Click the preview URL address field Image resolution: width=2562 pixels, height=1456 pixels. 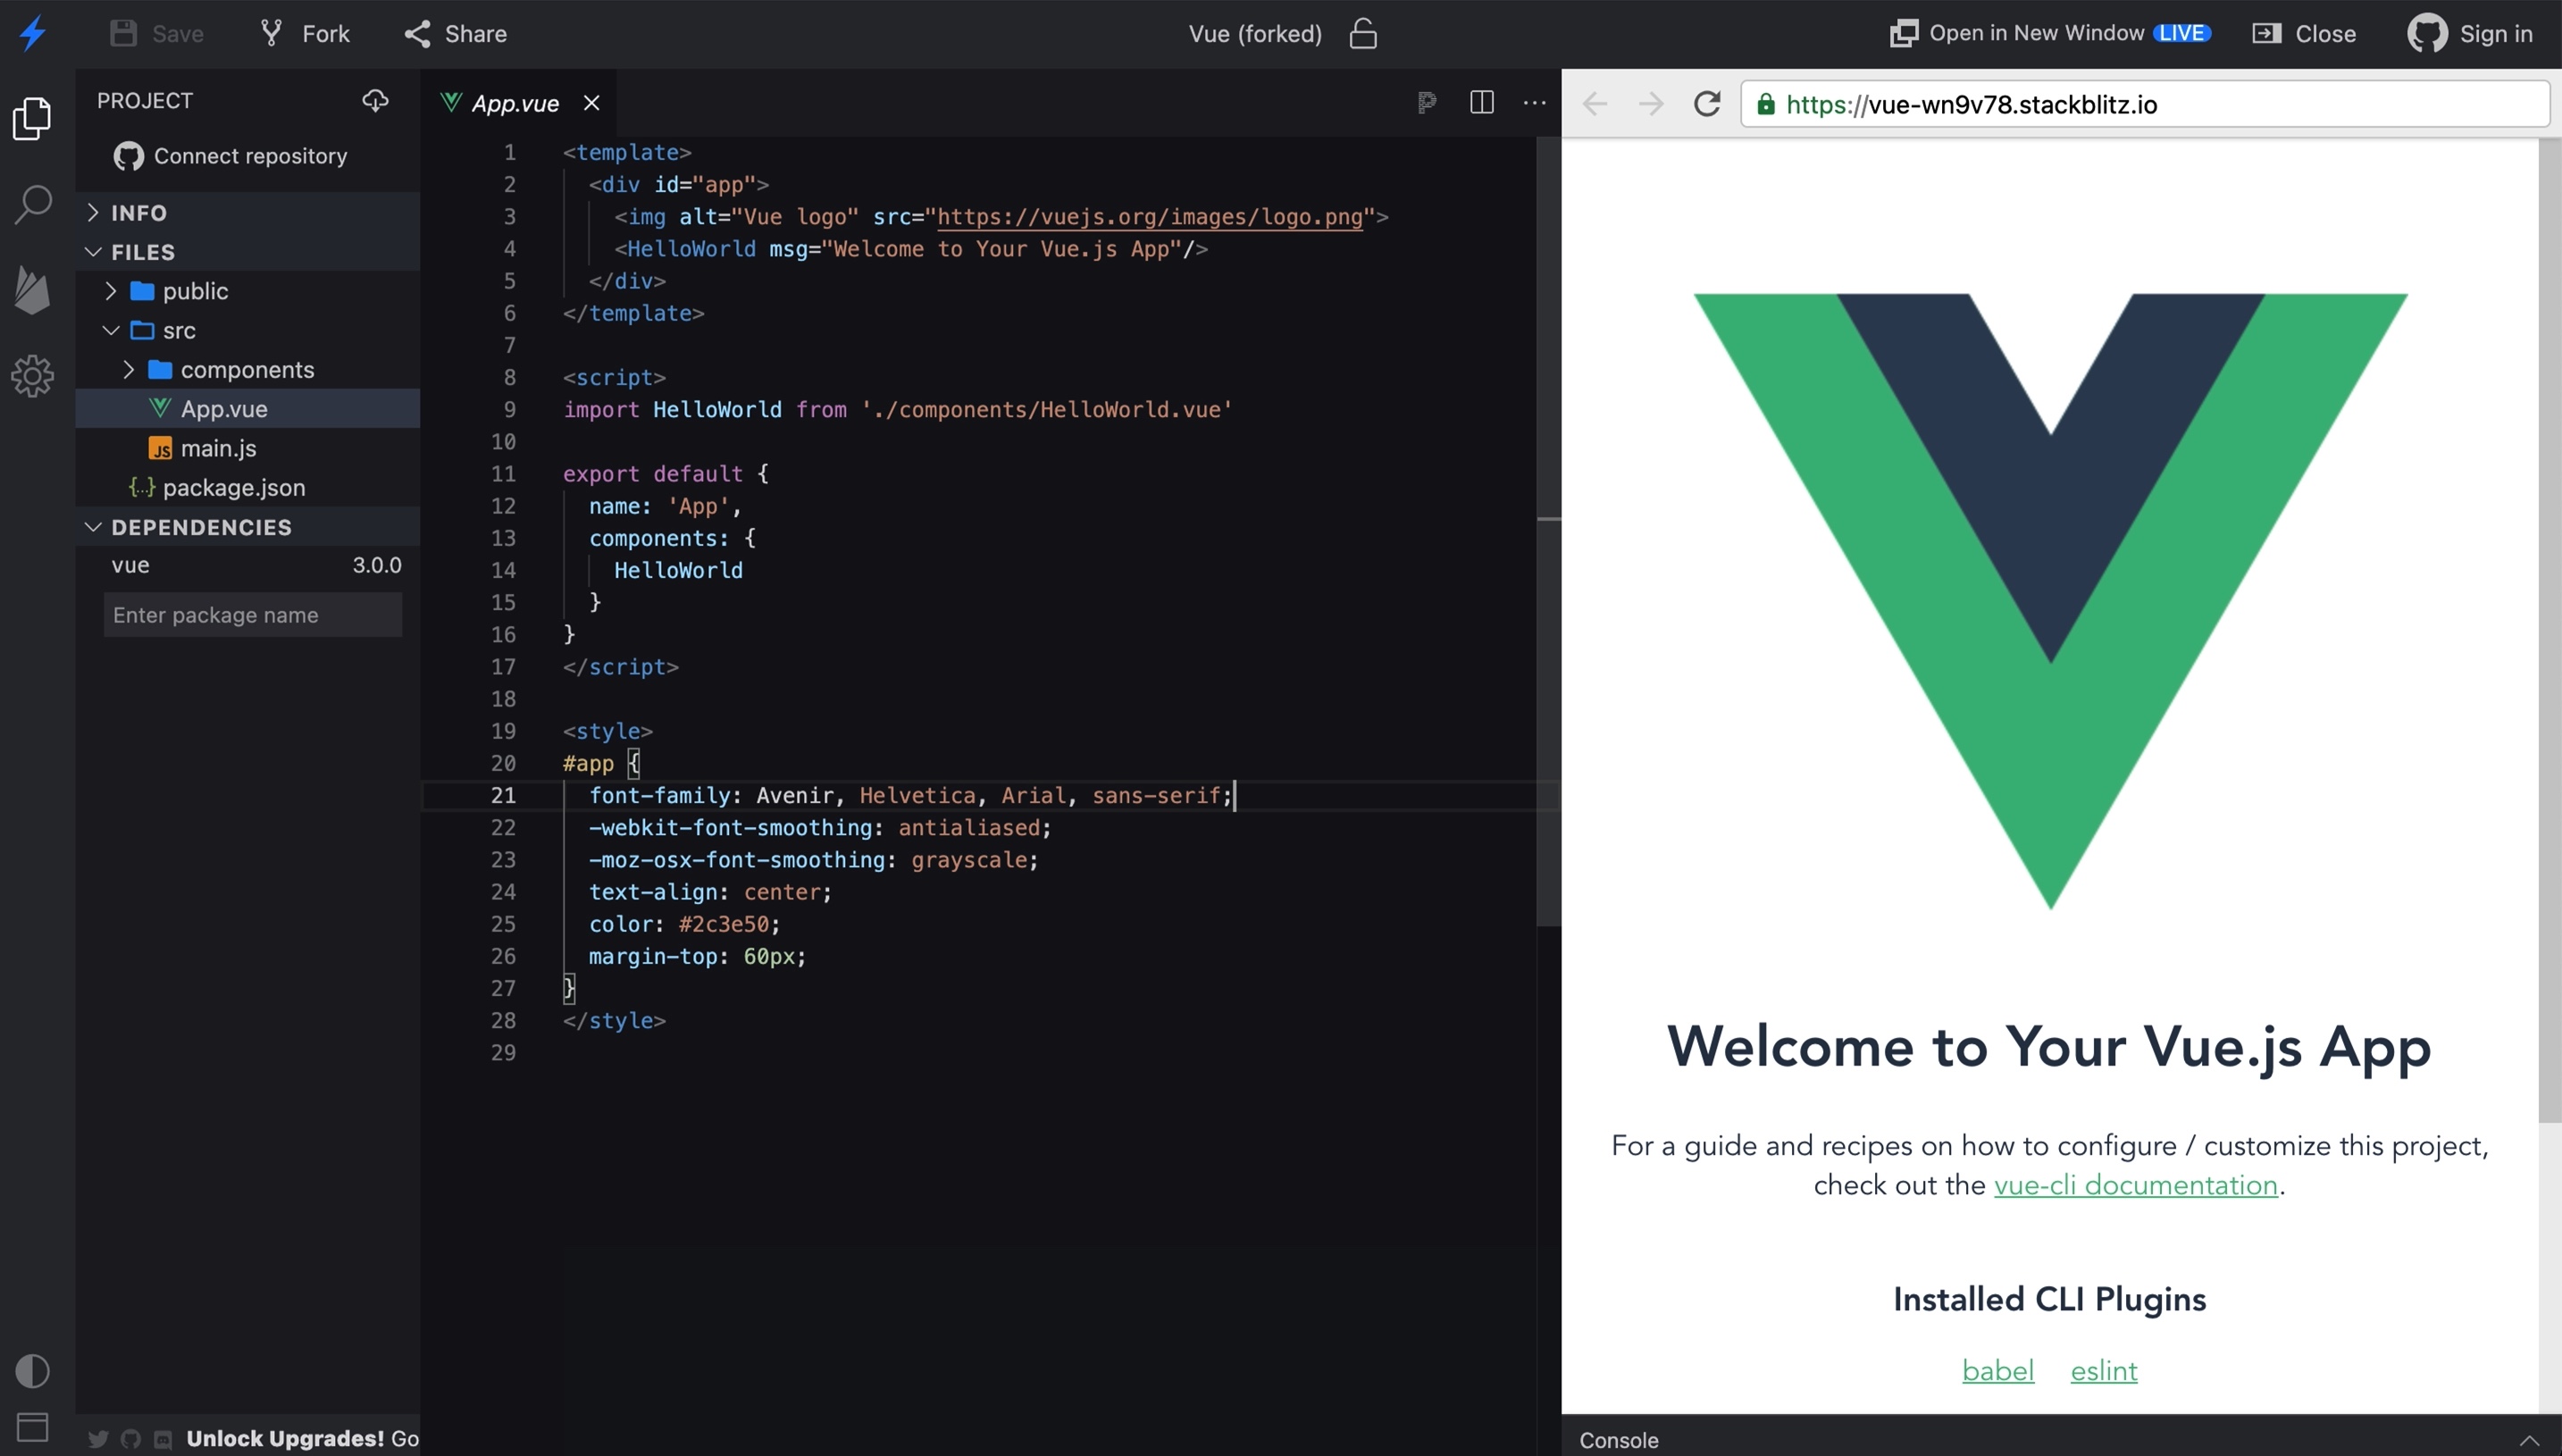(x=2145, y=104)
